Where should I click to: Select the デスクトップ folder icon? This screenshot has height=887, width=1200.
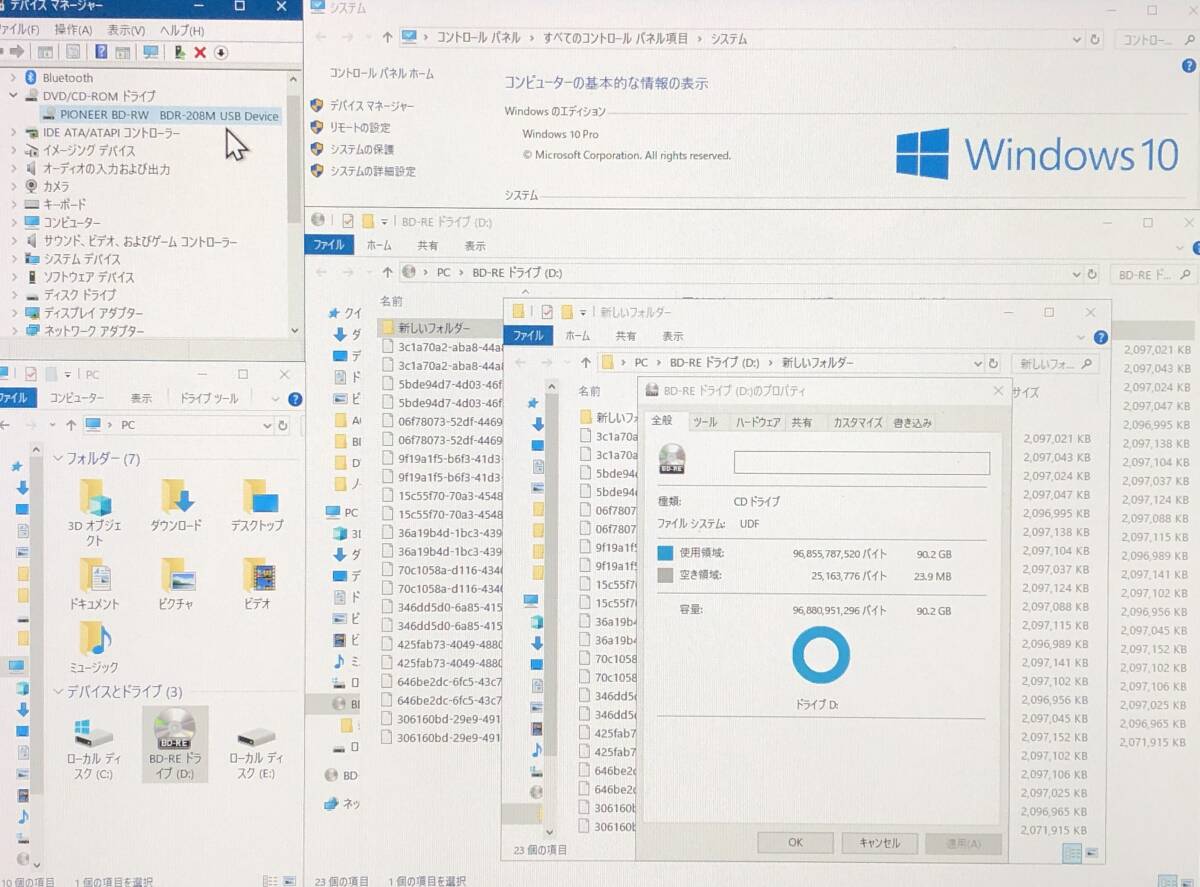click(x=257, y=504)
